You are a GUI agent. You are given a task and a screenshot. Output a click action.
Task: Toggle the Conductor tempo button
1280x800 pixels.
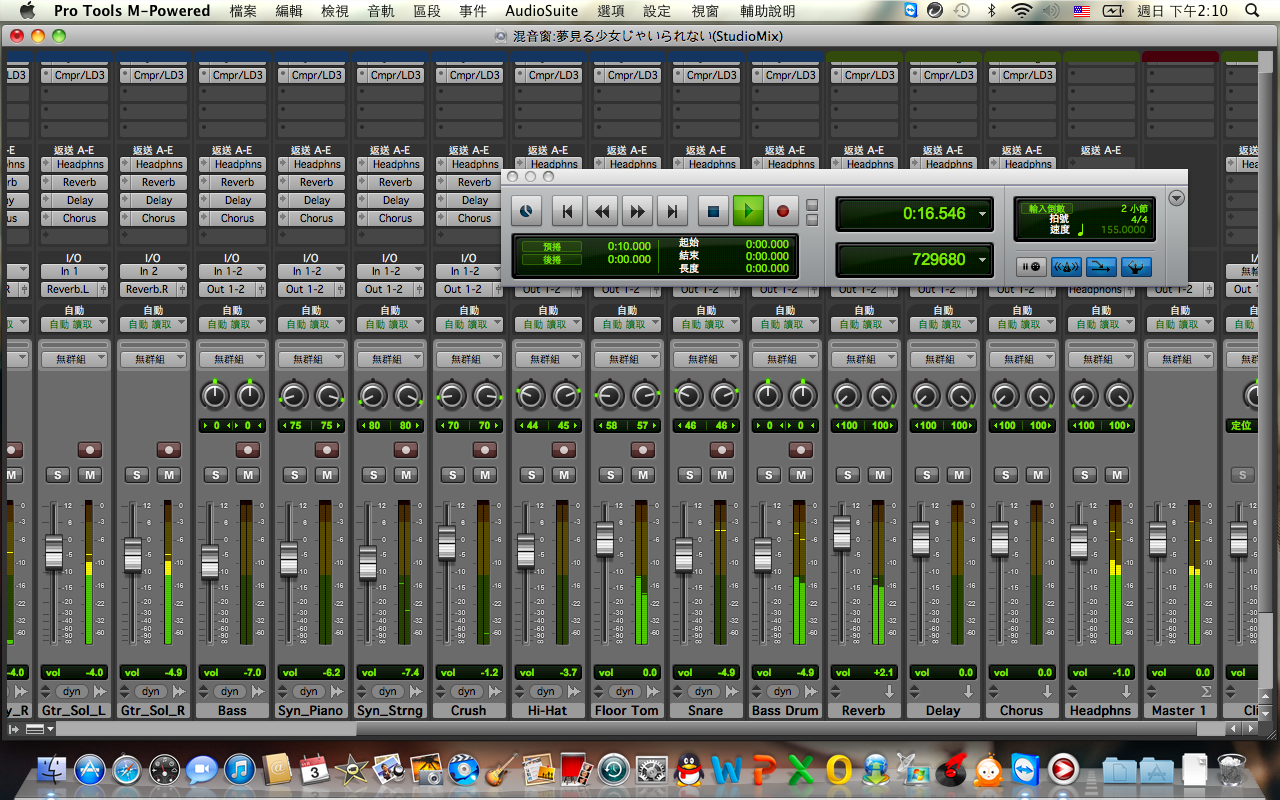pyautogui.click(x=1135, y=267)
